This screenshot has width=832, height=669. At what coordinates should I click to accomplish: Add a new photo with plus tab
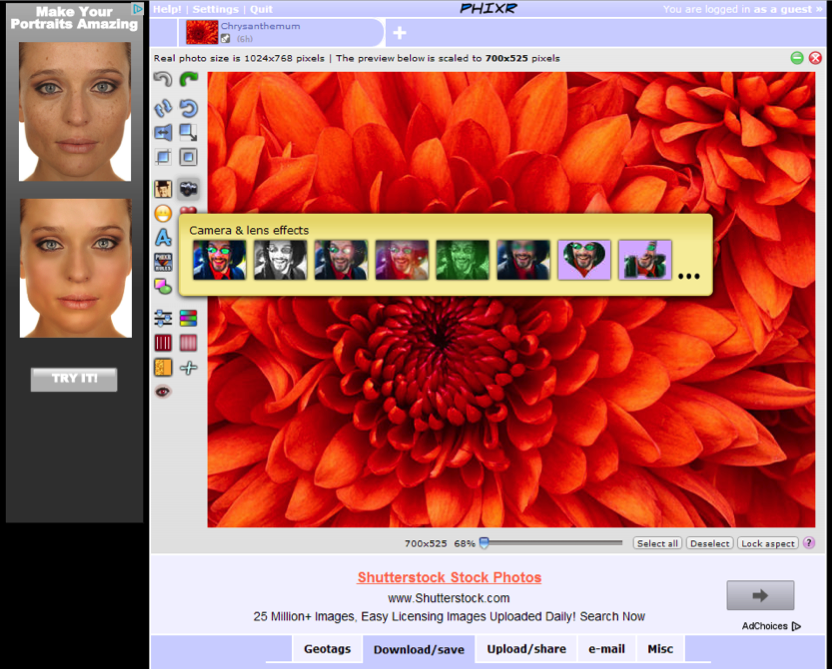(399, 33)
